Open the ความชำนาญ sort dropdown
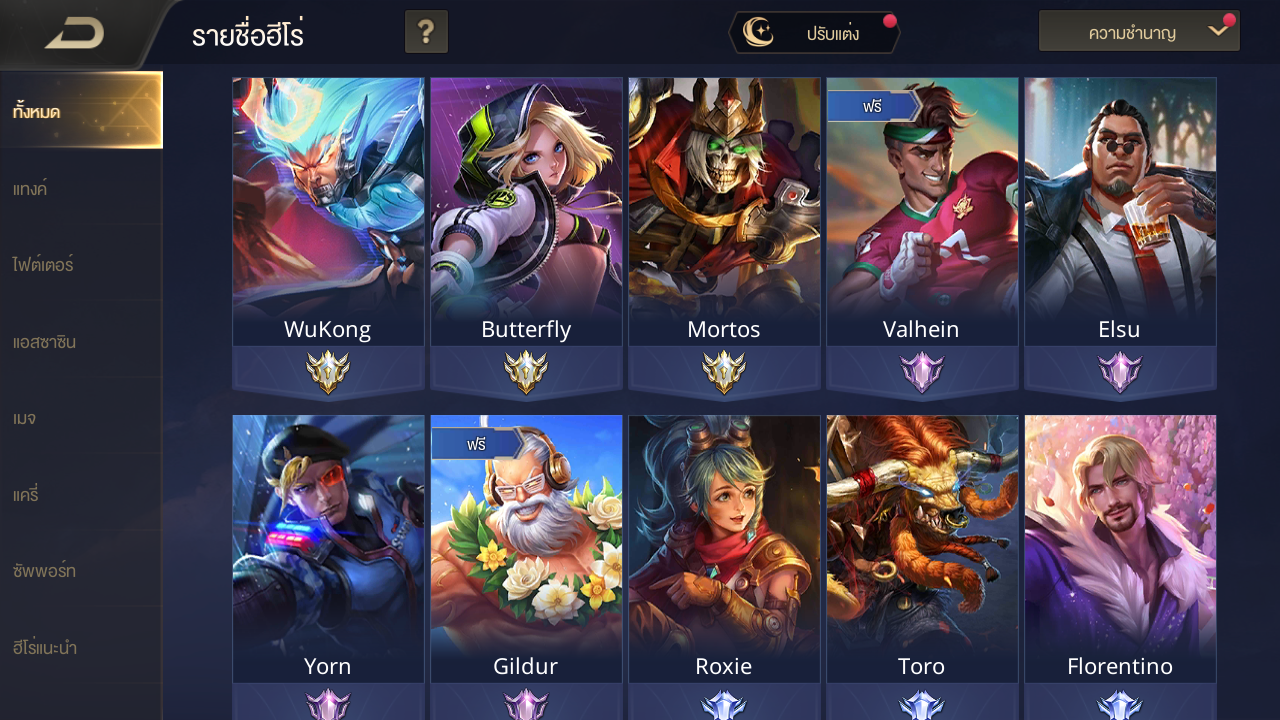 pos(1139,32)
